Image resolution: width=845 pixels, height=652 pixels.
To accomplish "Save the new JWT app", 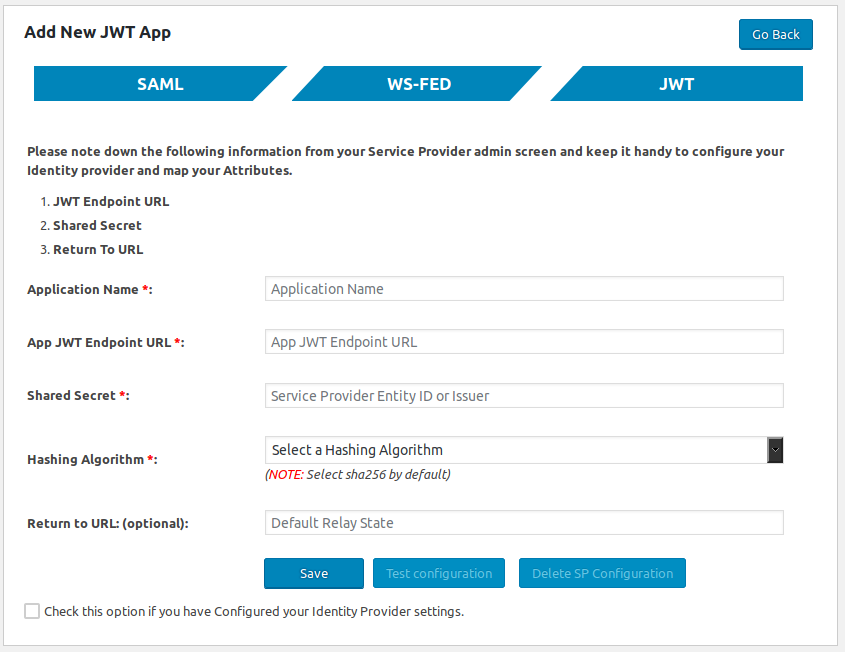I will coord(313,573).
